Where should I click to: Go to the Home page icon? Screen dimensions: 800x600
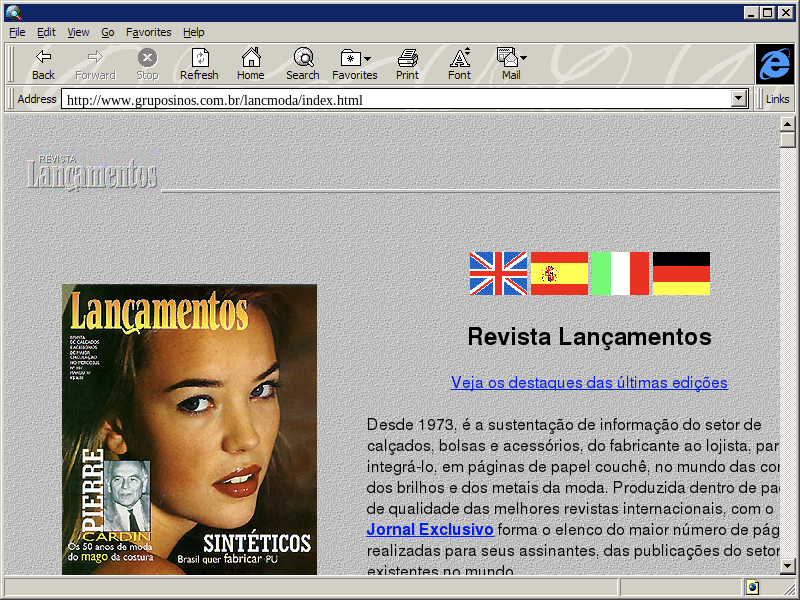tap(250, 64)
